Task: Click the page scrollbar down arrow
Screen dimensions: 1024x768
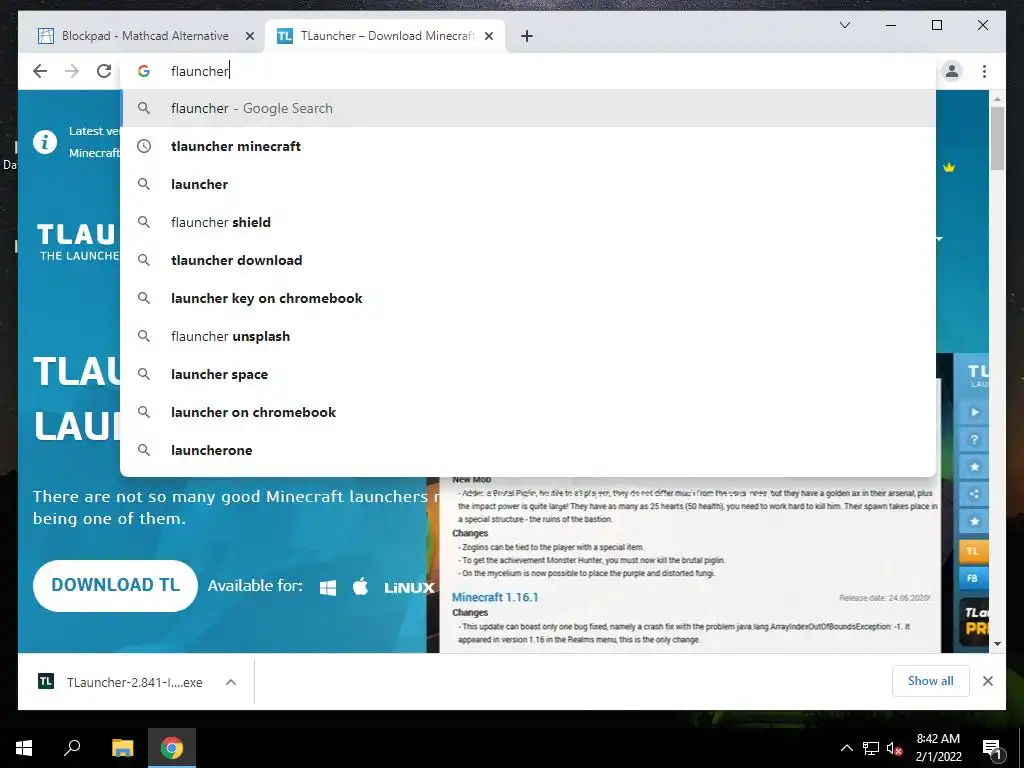Action: 997,644
